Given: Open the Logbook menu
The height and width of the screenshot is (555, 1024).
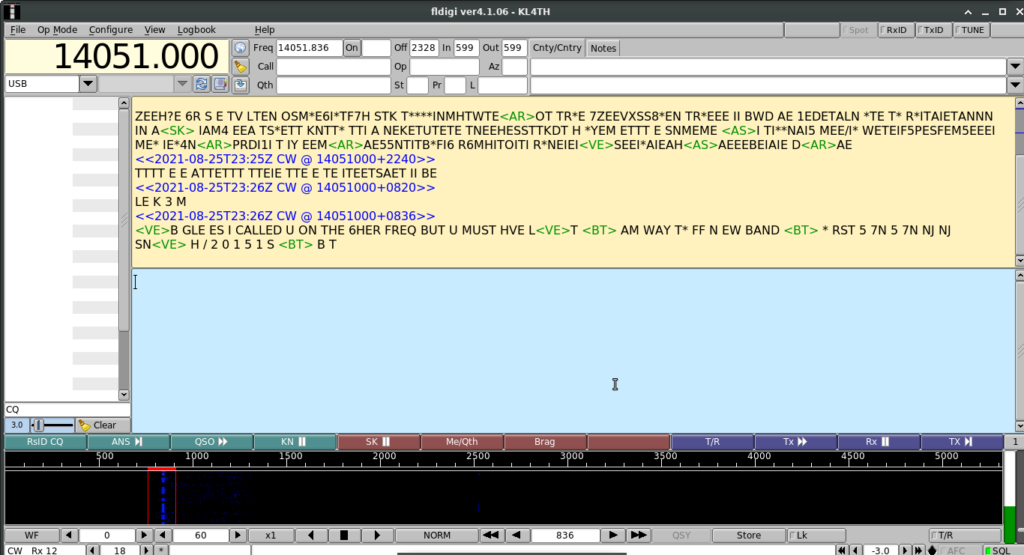Looking at the screenshot, I should 190,30.
